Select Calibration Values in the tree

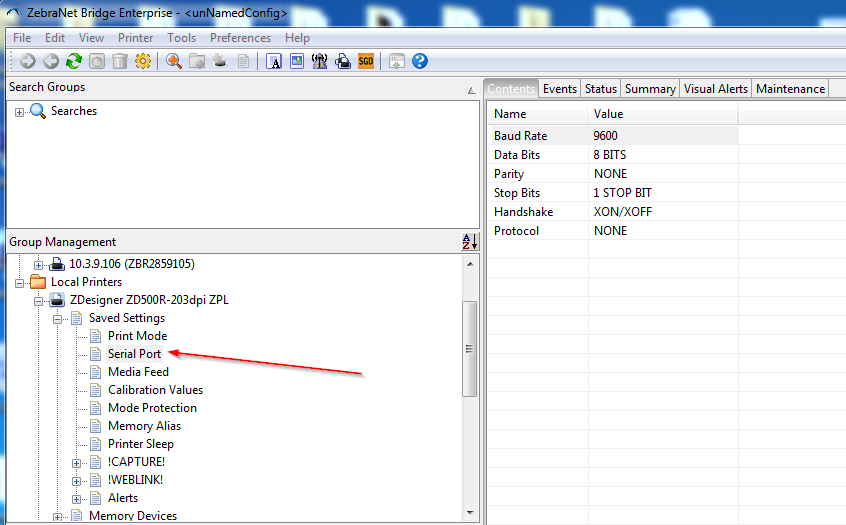coord(155,390)
